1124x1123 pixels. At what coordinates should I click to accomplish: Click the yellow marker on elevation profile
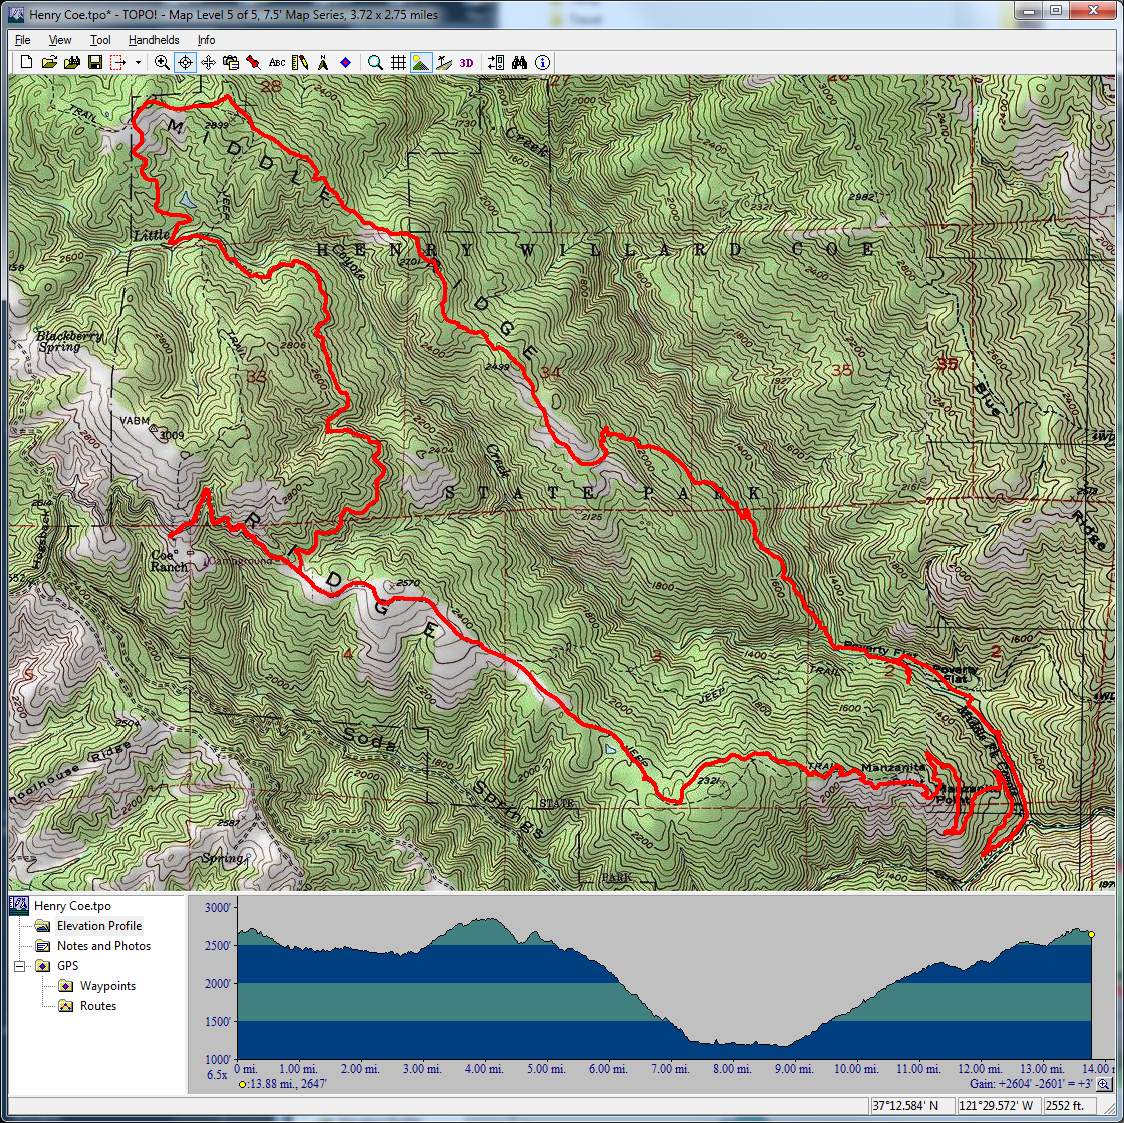tap(1091, 935)
